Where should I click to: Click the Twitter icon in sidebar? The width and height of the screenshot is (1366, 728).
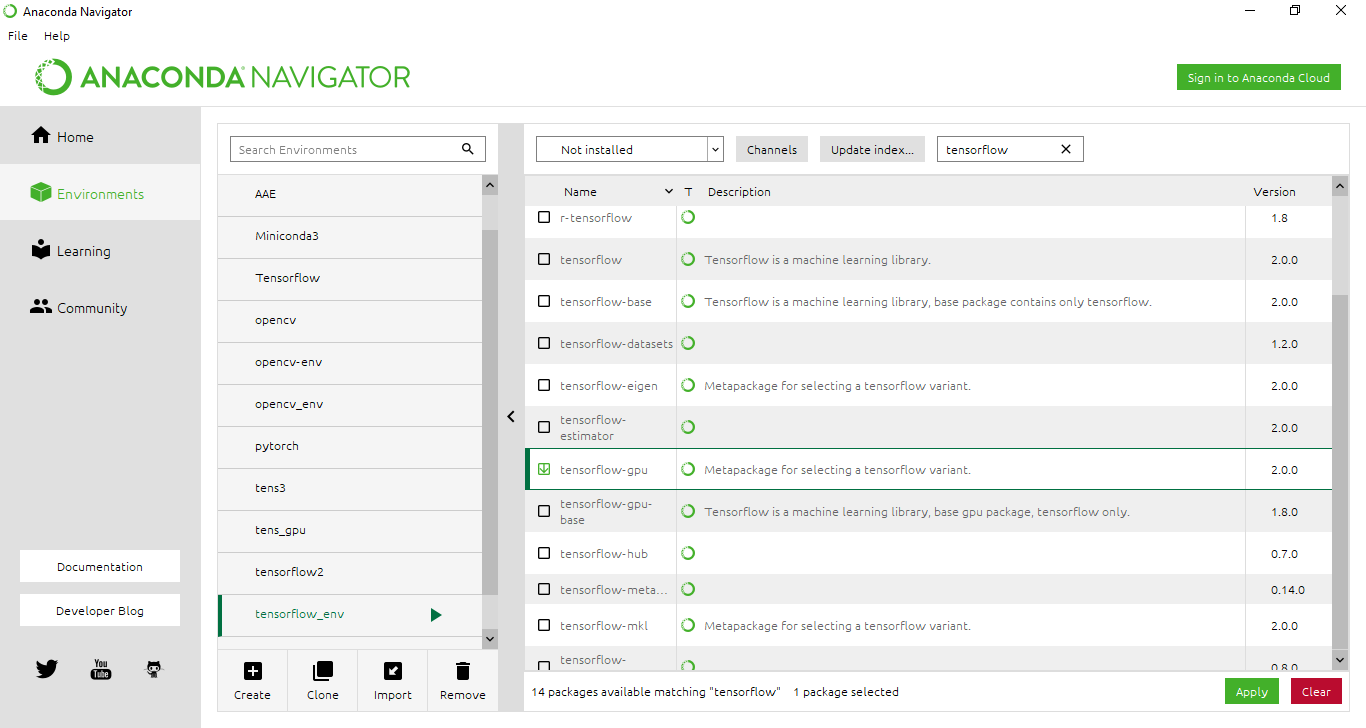coord(47,669)
